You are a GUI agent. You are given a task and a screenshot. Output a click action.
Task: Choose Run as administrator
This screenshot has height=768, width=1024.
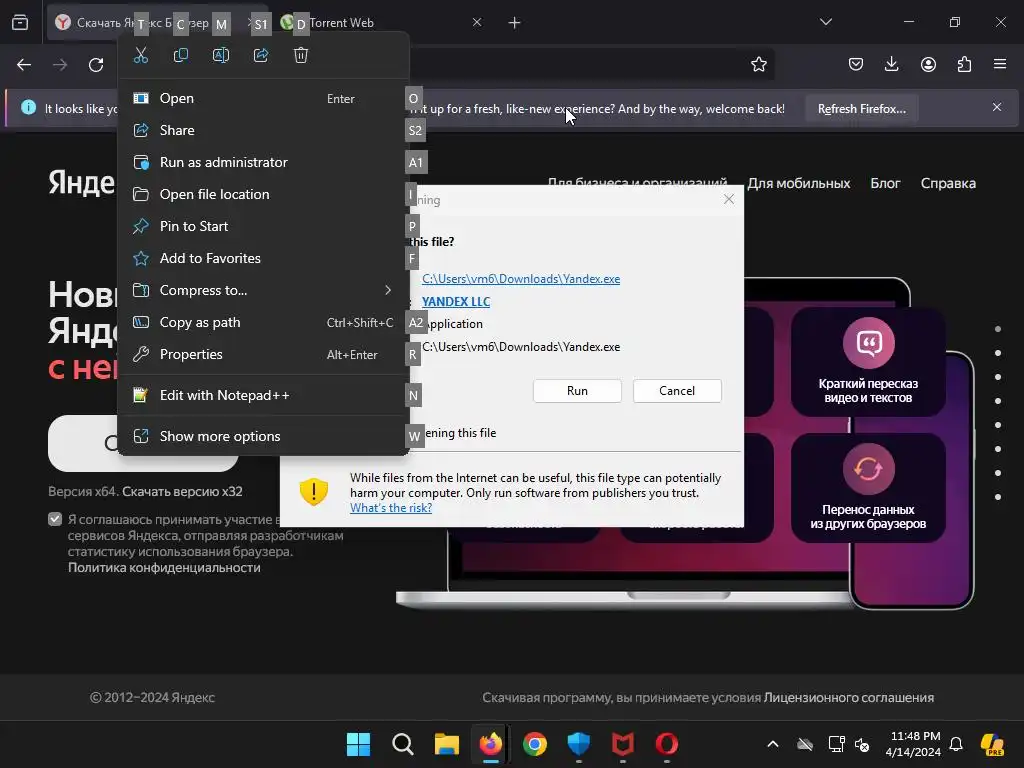tap(263, 162)
